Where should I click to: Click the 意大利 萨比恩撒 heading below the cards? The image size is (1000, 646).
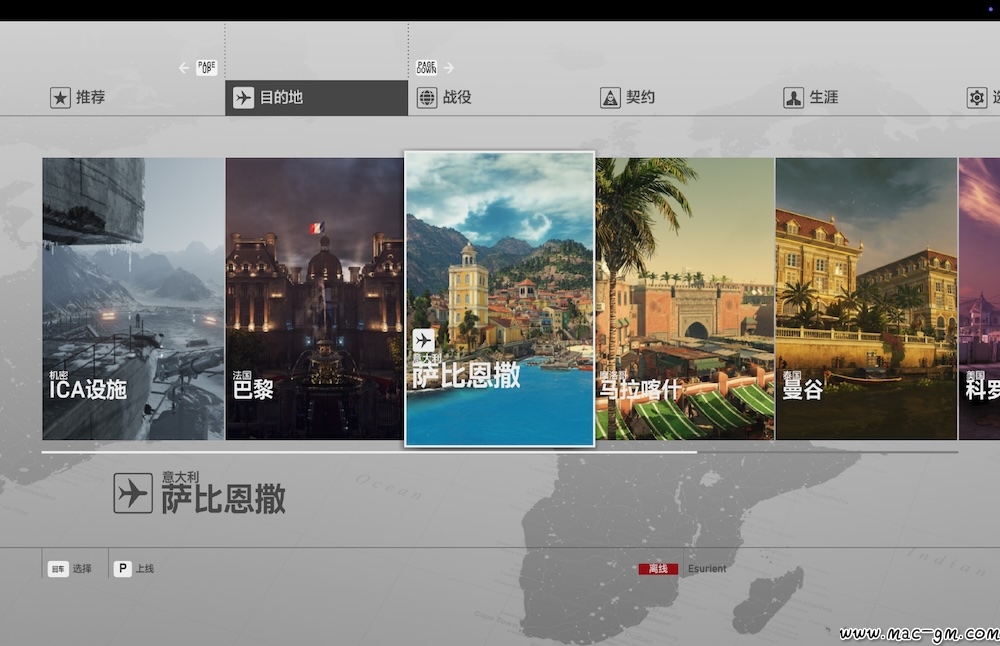(223, 493)
